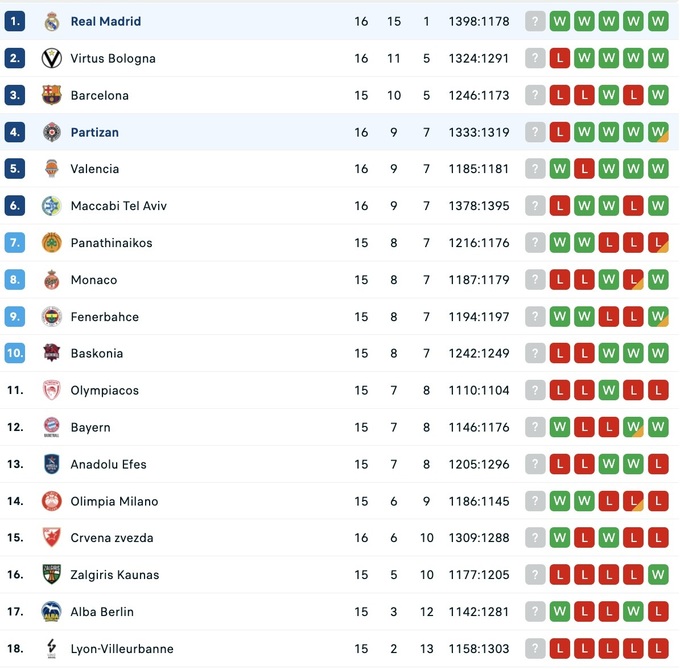The image size is (680, 669).
Task: Click the Olympiacos club crest icon
Action: pyautogui.click(x=52, y=390)
